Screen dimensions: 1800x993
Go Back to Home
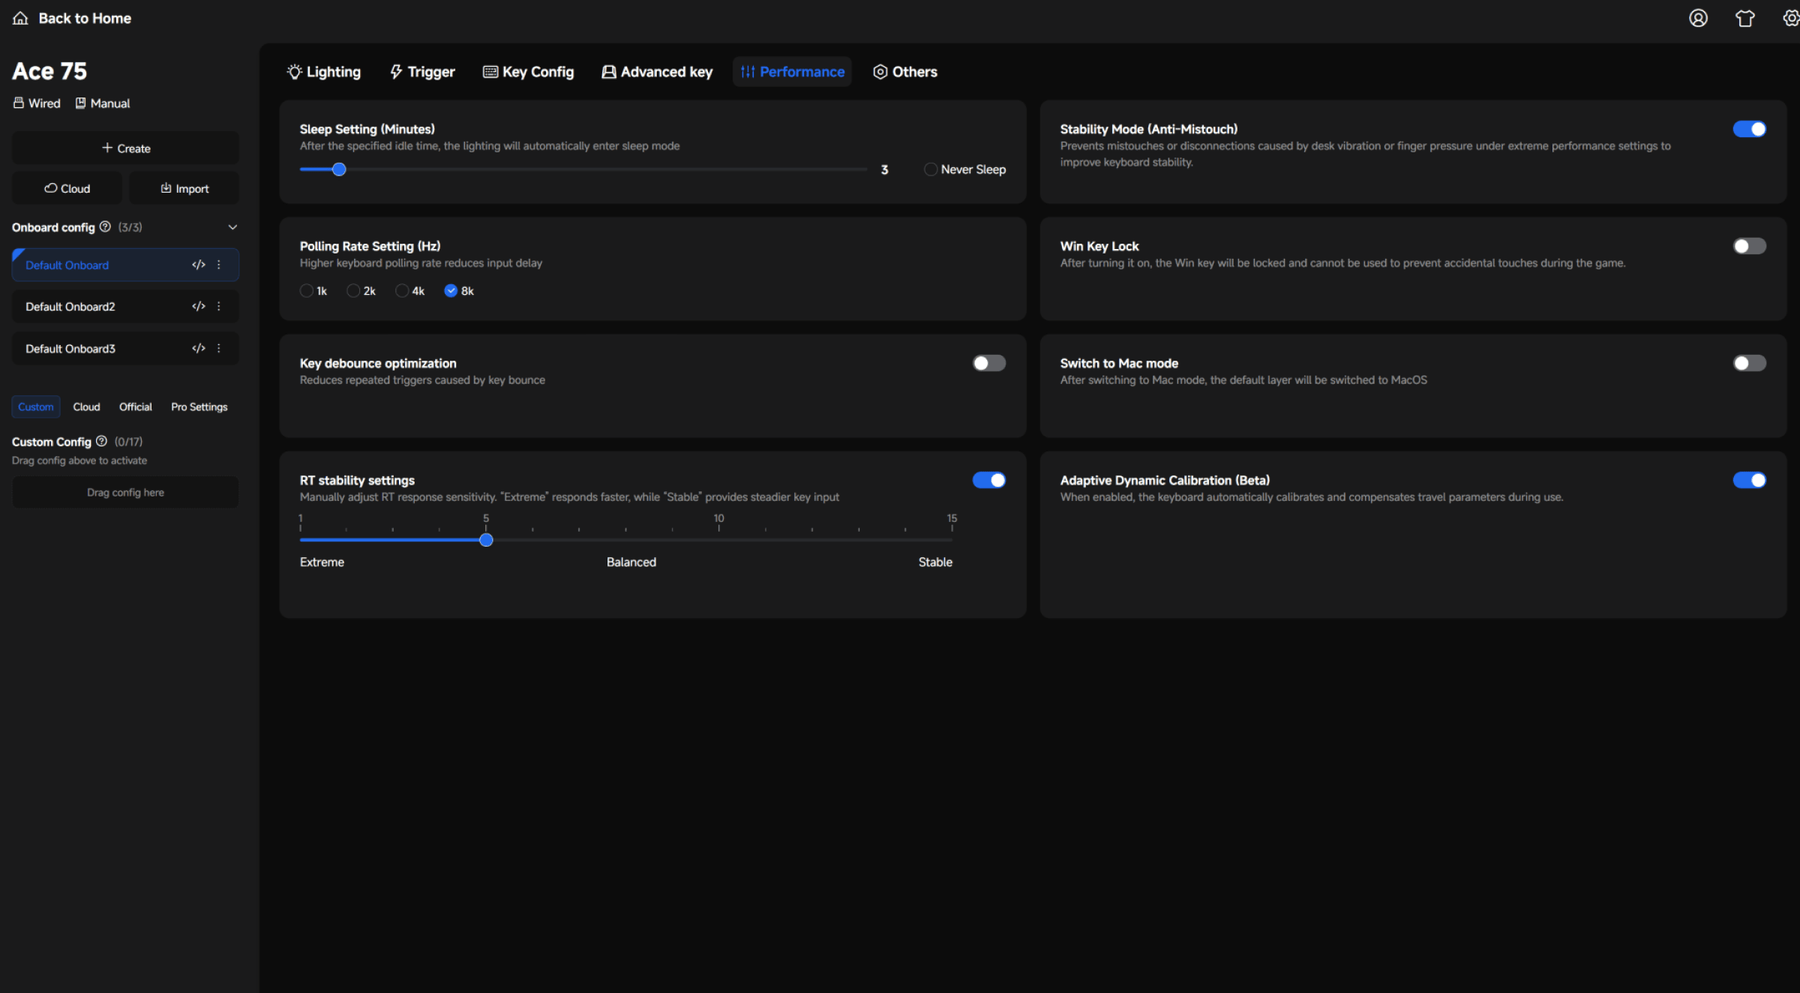point(84,18)
